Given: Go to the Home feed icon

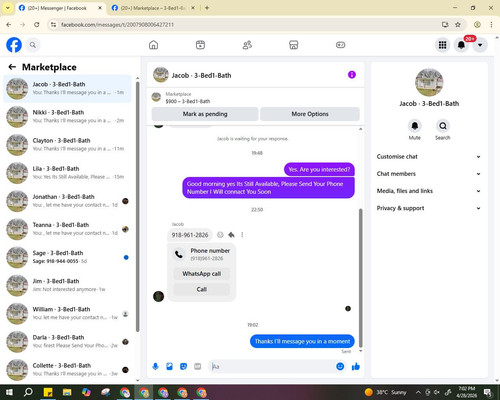Looking at the screenshot, I should click(x=153, y=45).
